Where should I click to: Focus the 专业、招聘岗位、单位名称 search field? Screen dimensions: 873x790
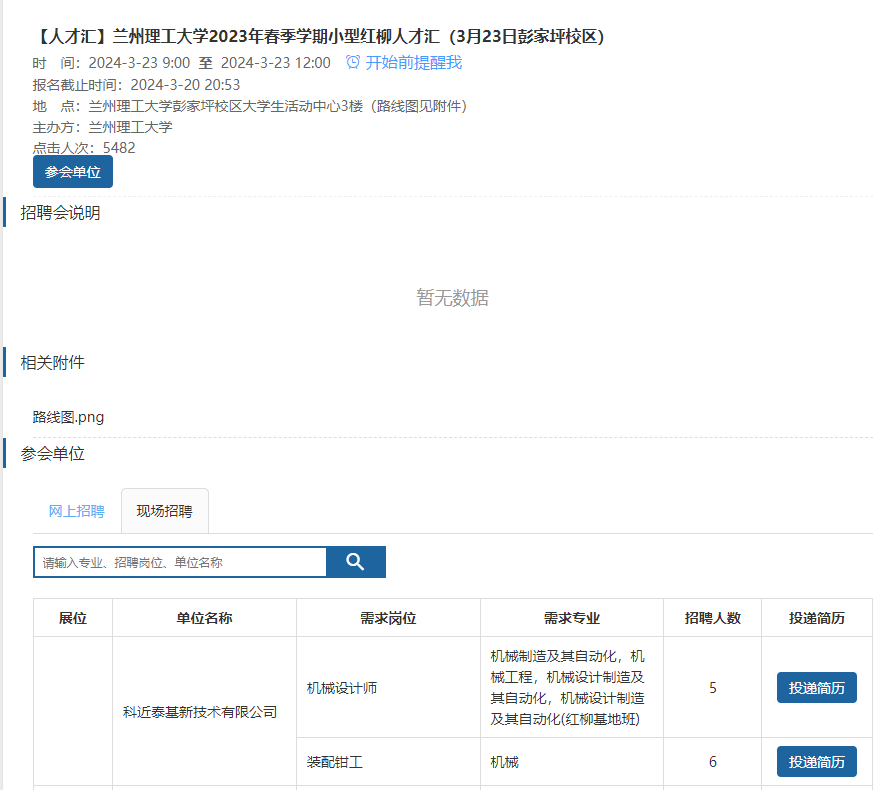tap(180, 562)
